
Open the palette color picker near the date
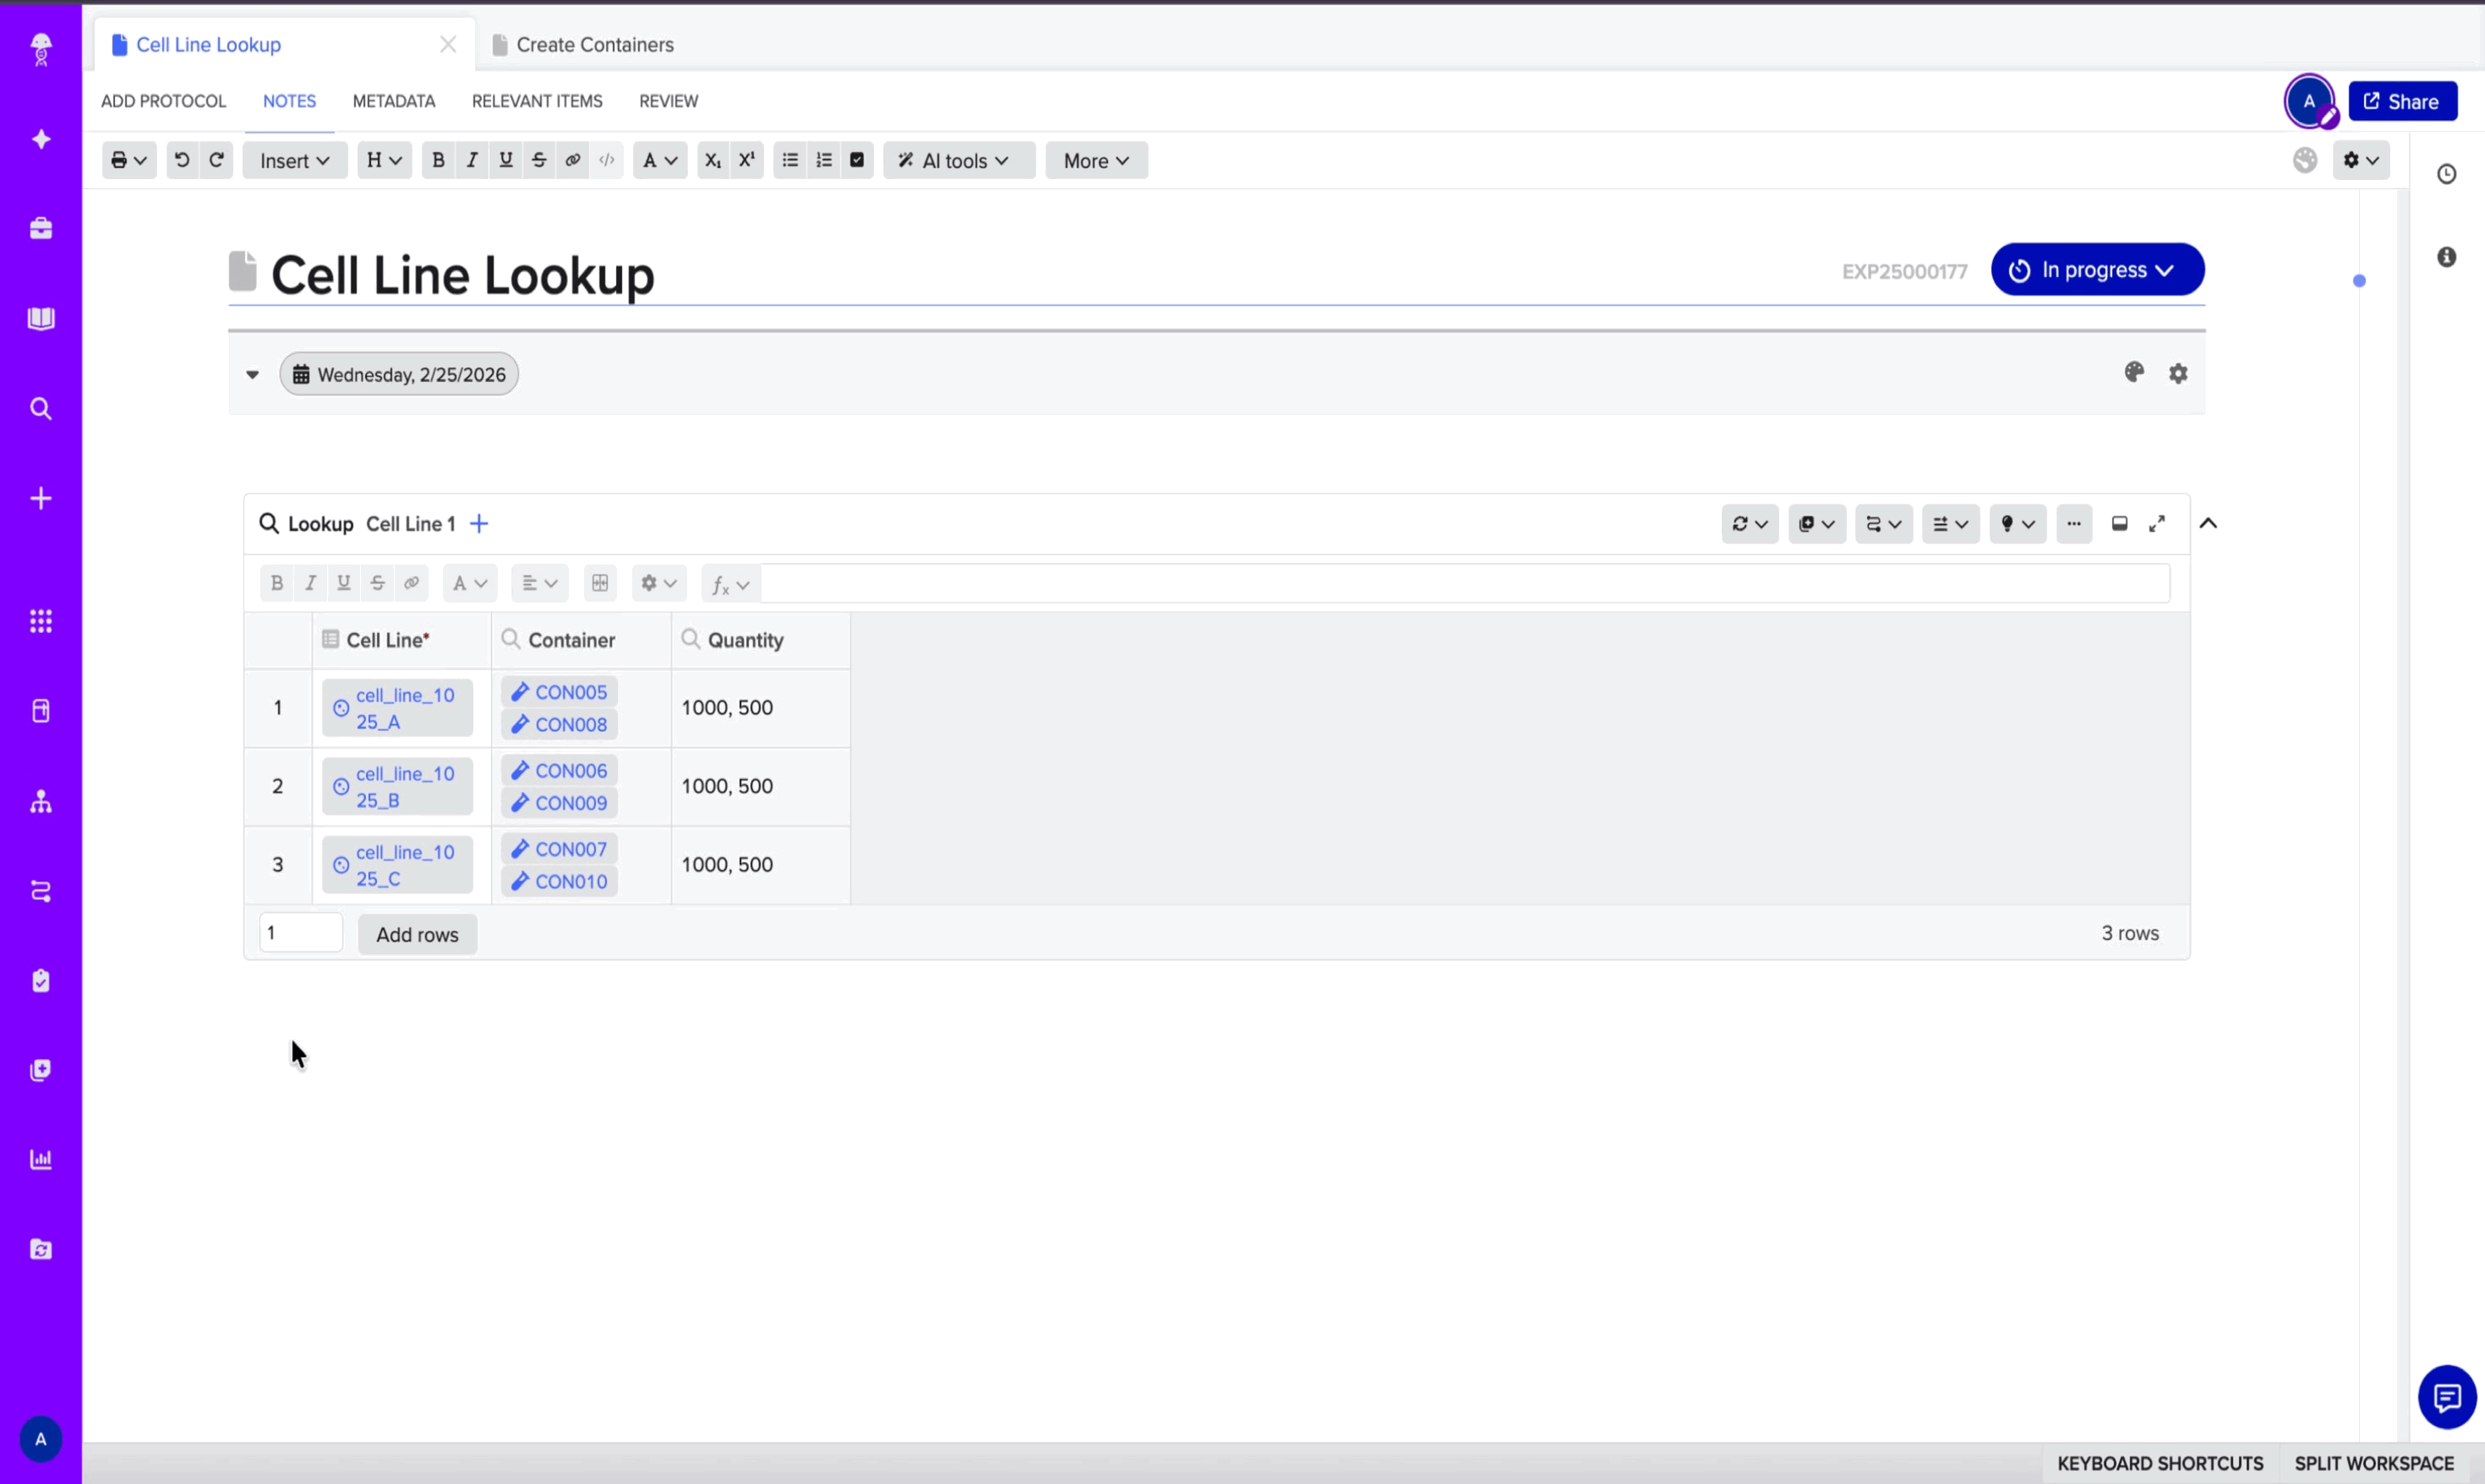click(x=2134, y=372)
